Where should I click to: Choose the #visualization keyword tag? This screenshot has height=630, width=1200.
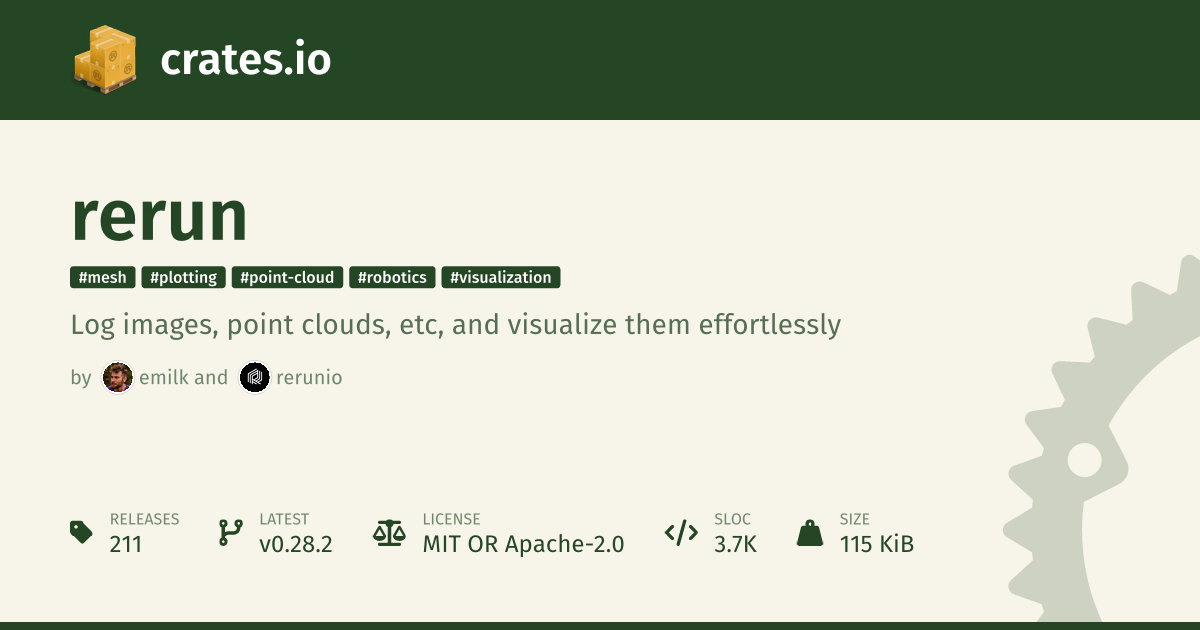tap(500, 277)
